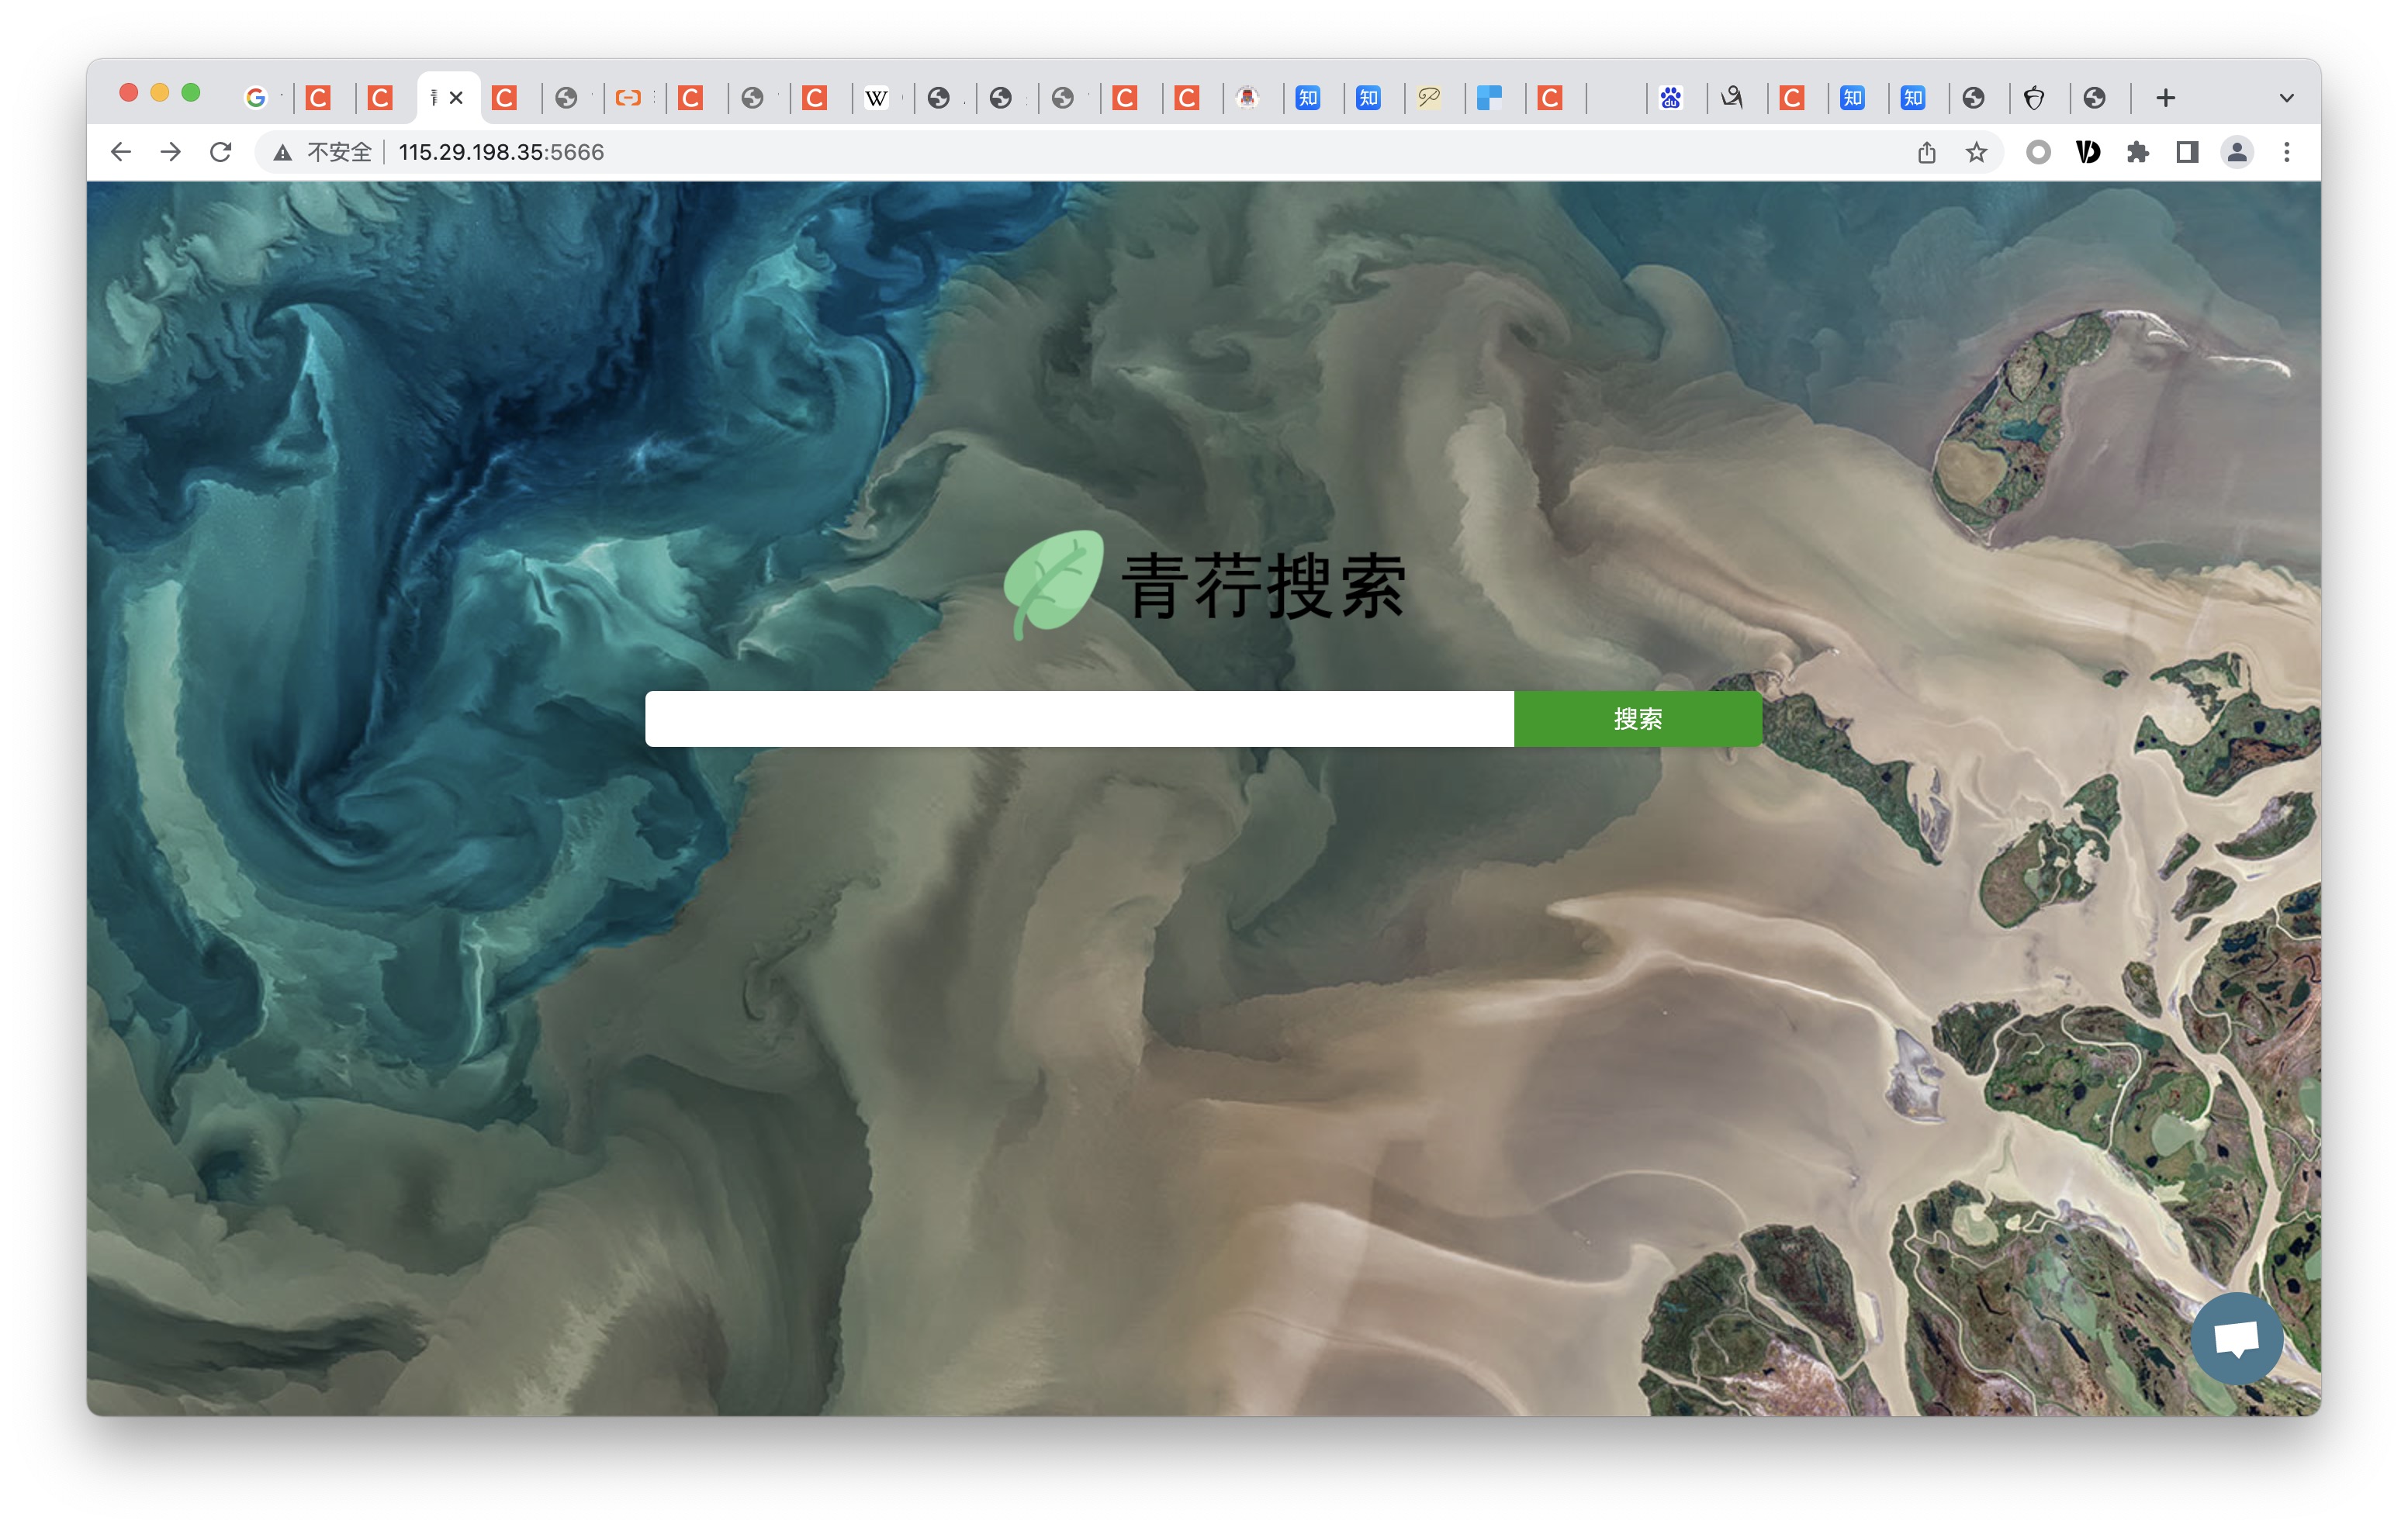Viewport: 2408px width, 1531px height.
Task: Close the active tab
Action: (x=456, y=98)
